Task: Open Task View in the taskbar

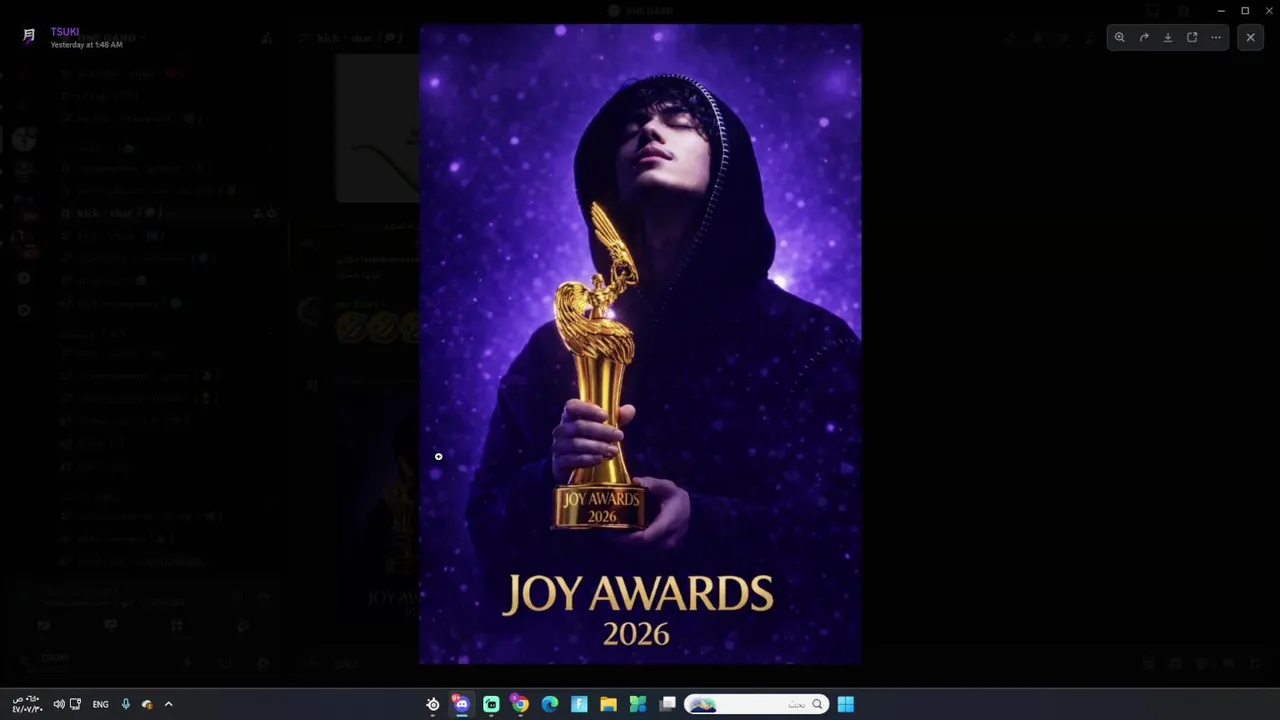Action: pos(668,704)
